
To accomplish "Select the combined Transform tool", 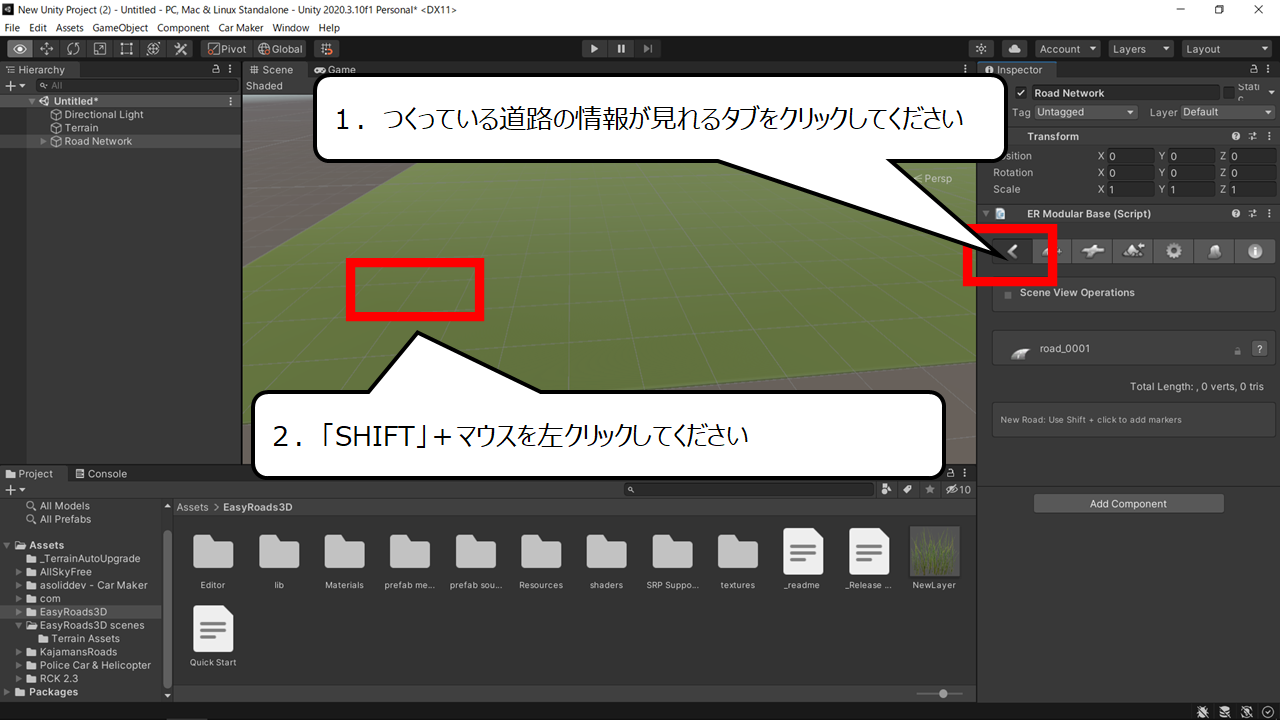I will click(154, 49).
